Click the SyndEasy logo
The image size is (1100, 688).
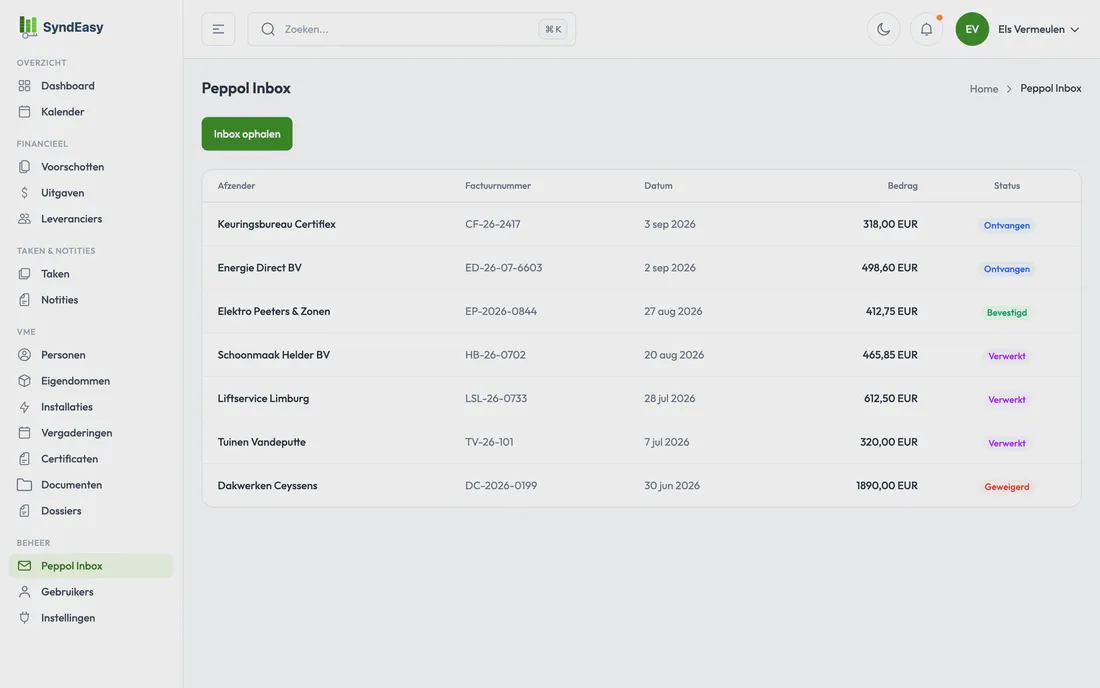tap(61, 27)
